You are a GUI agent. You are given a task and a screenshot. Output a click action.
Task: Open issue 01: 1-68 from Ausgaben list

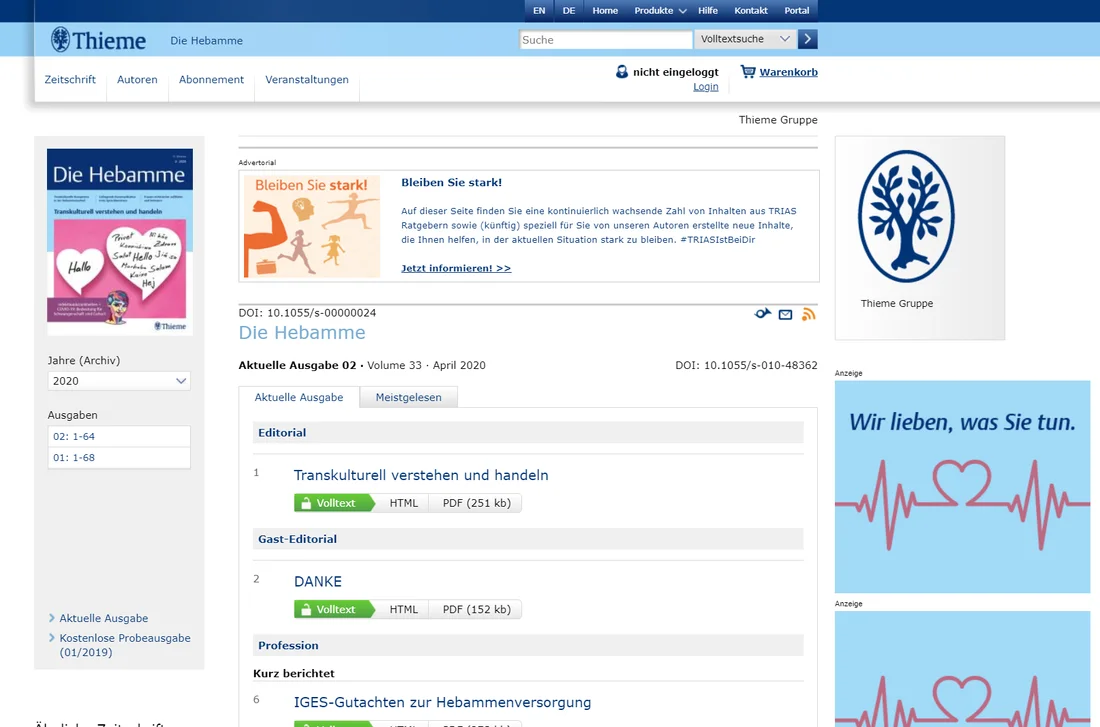[x=119, y=457]
